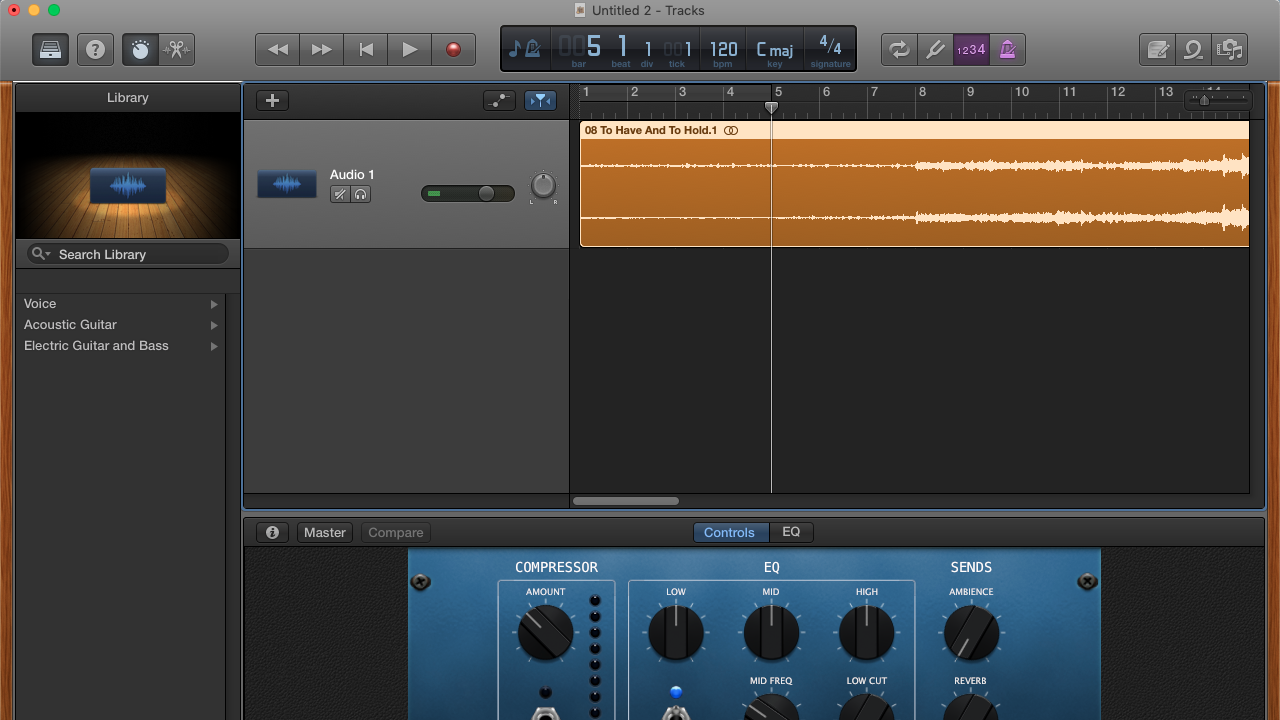Screen dimensions: 1280x720
Task: Open the Loop Browser
Action: tap(1194, 49)
